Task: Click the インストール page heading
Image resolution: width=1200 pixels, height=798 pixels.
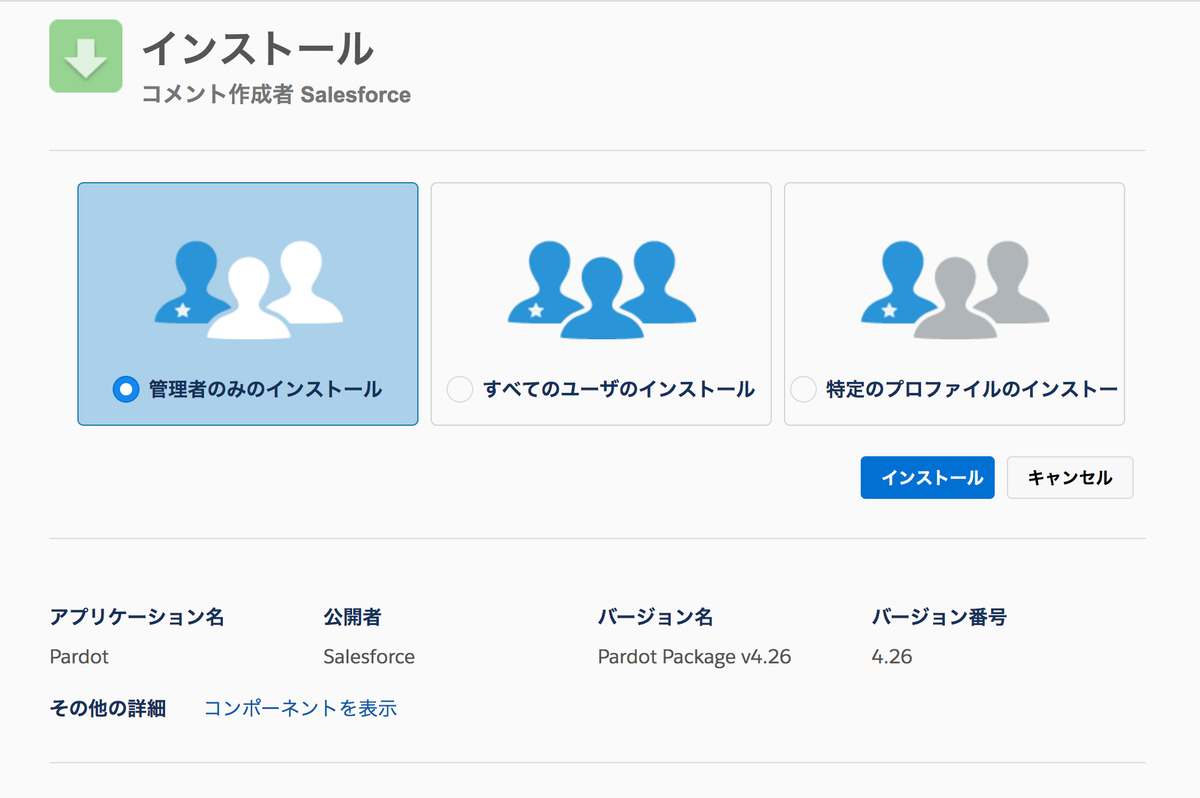Action: coord(258,49)
